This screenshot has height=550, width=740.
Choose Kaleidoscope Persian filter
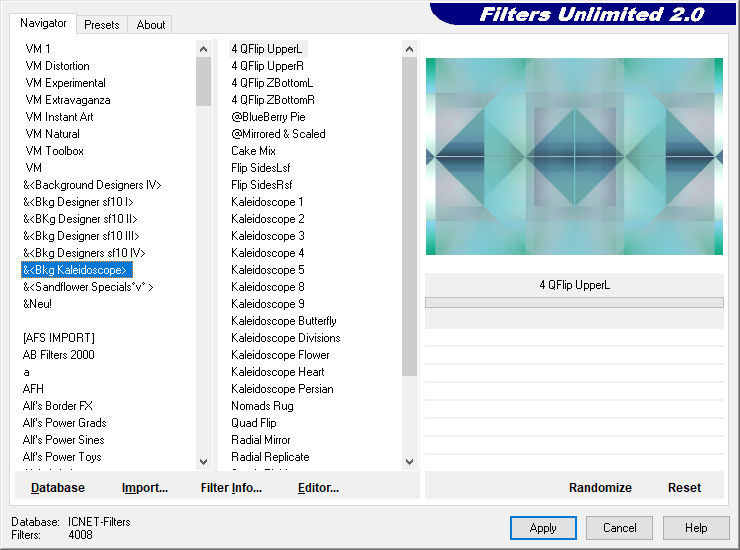282,389
